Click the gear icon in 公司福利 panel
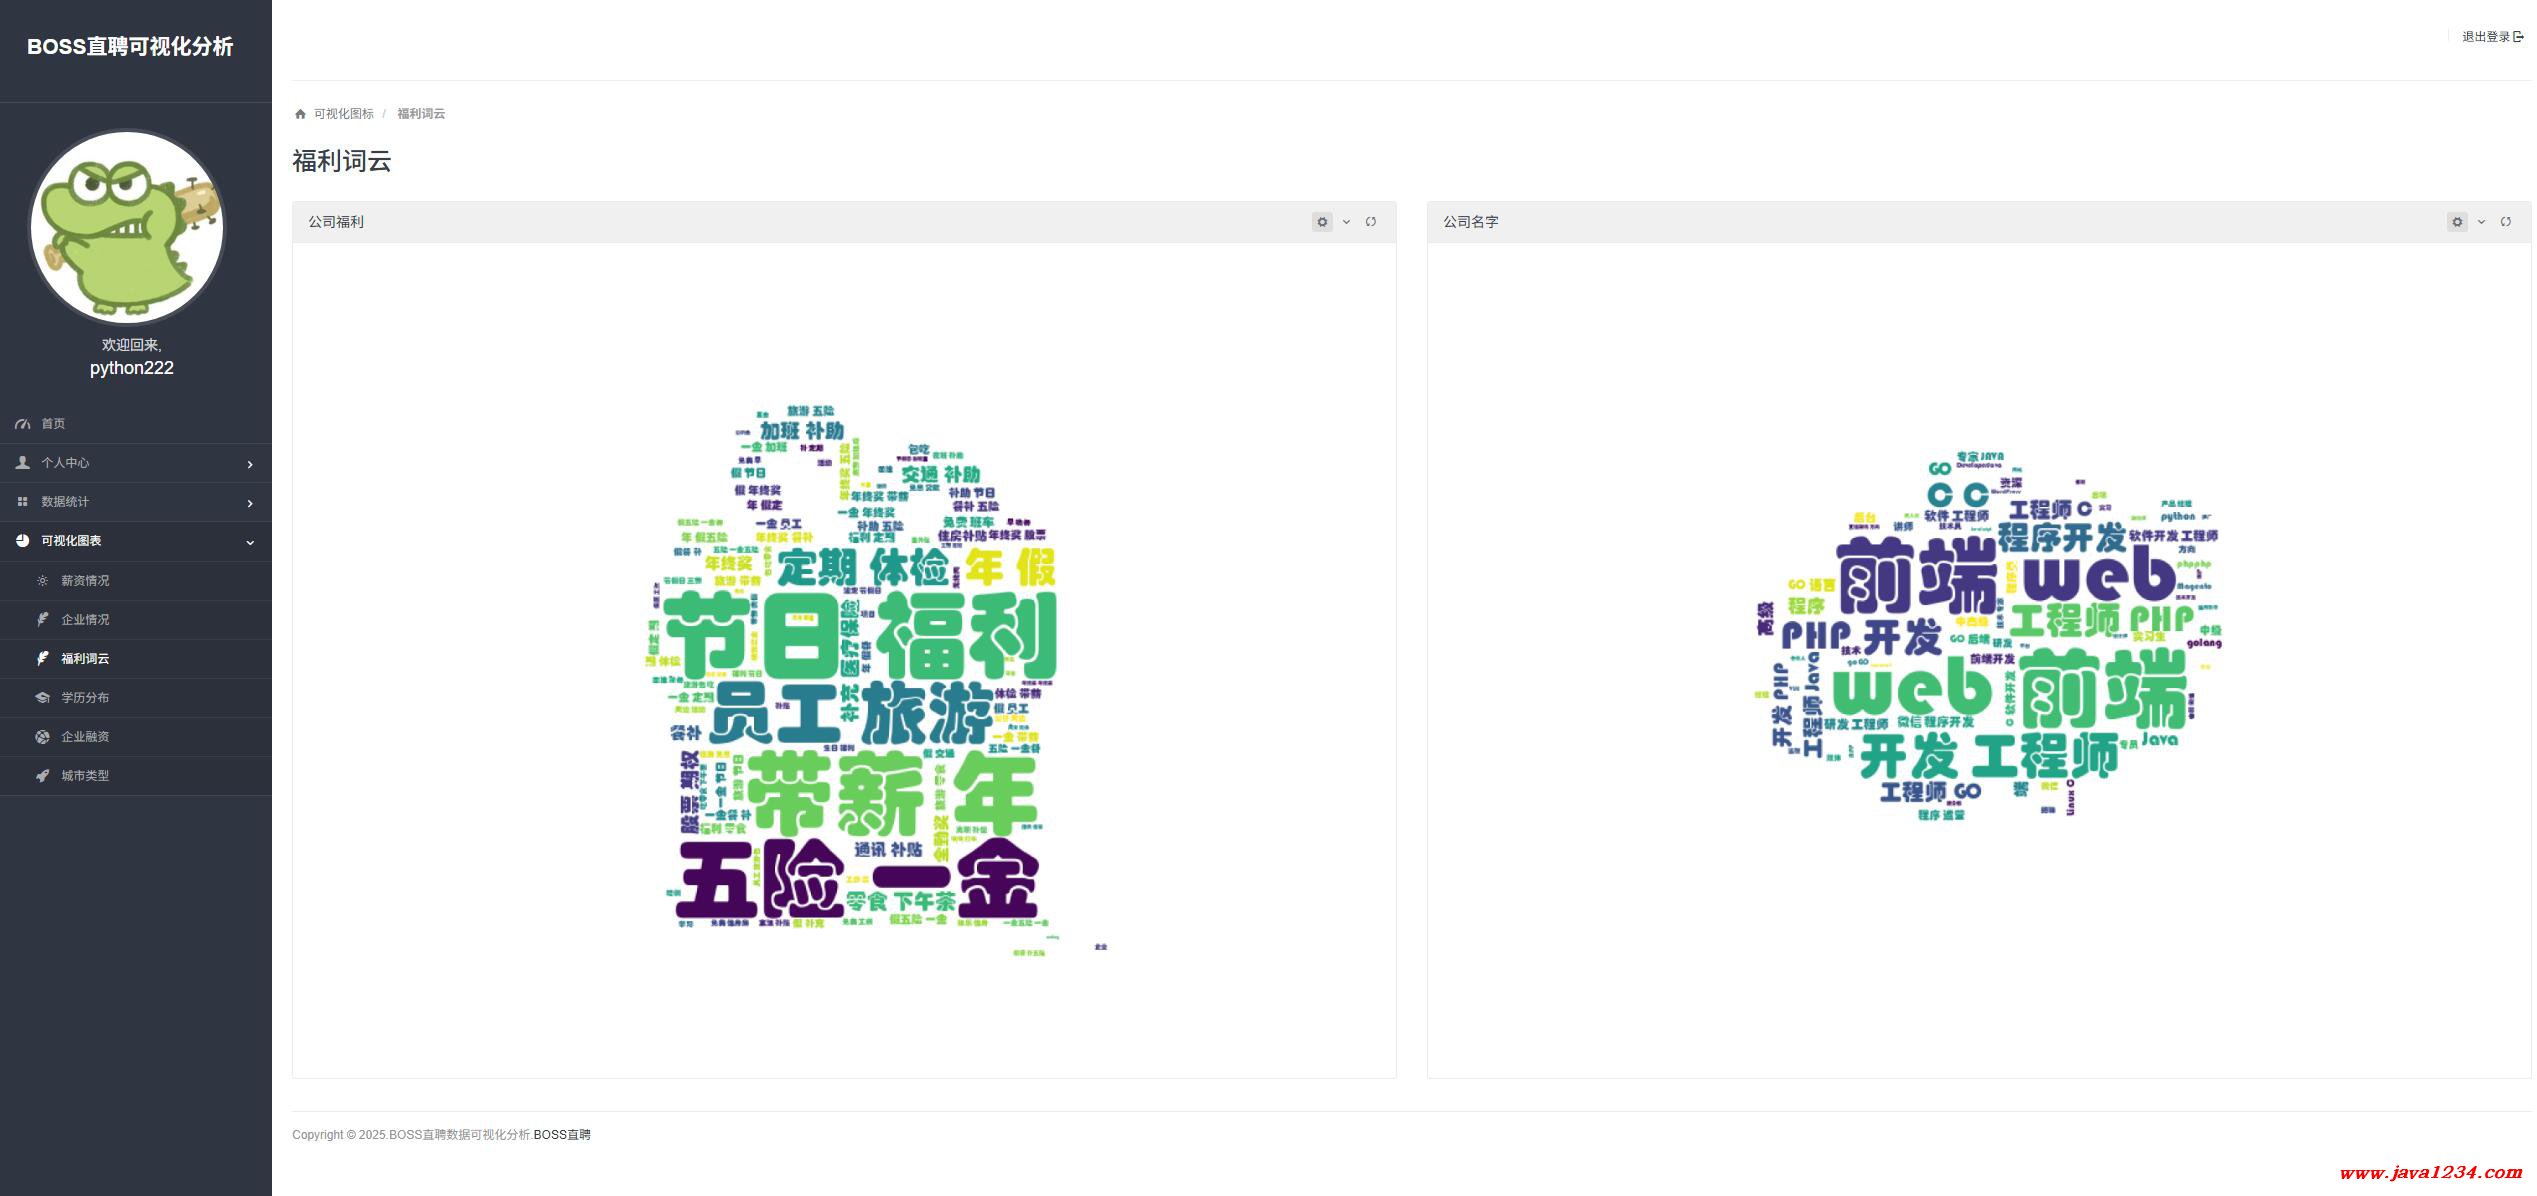Image resolution: width=2537 pixels, height=1196 pixels. click(x=1322, y=222)
